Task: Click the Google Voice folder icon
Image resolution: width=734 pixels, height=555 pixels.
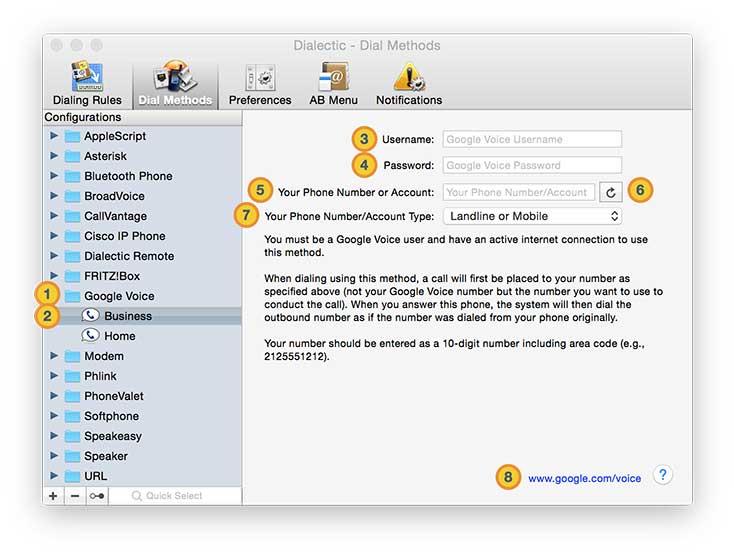Action: 72,296
